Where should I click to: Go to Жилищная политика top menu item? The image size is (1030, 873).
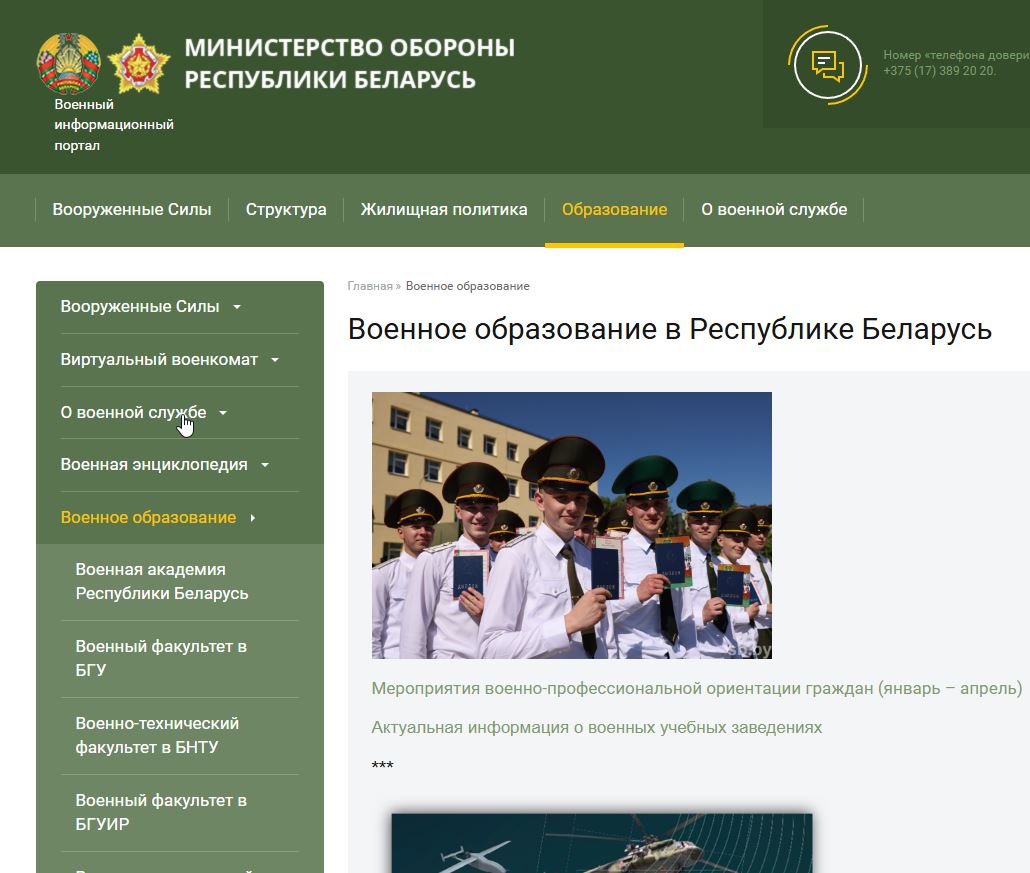[x=444, y=210]
